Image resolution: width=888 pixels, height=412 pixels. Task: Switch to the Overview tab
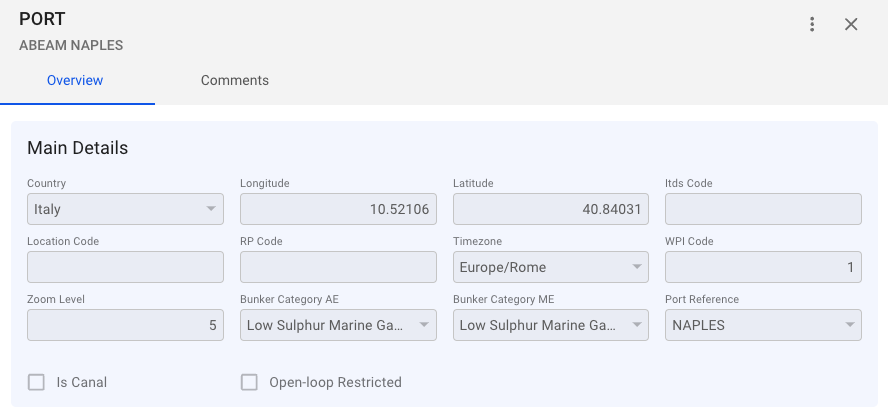[x=75, y=80]
